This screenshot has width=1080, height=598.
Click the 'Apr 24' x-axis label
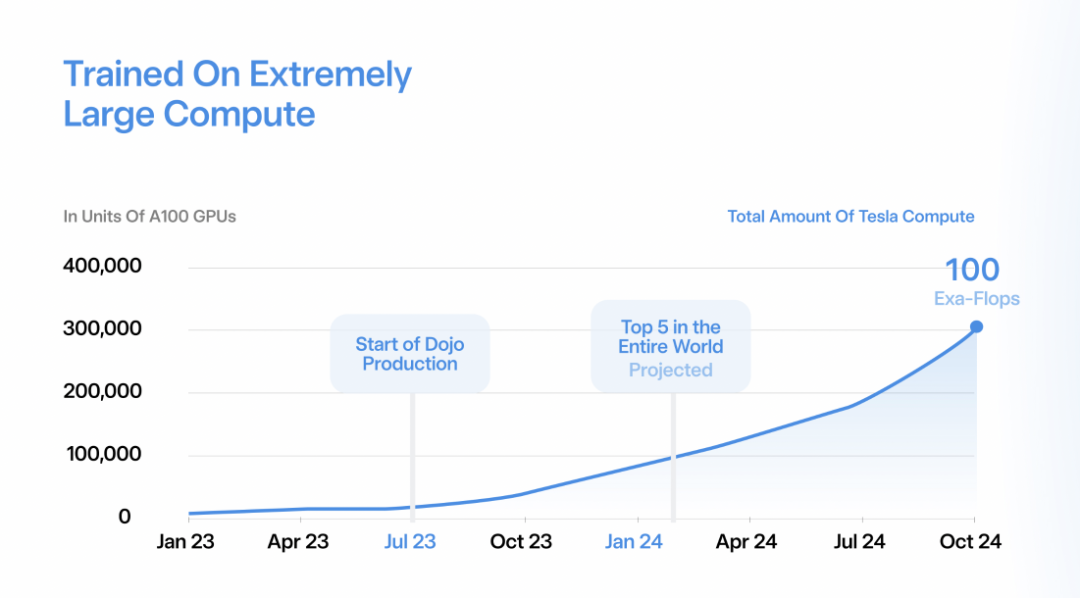coord(746,542)
